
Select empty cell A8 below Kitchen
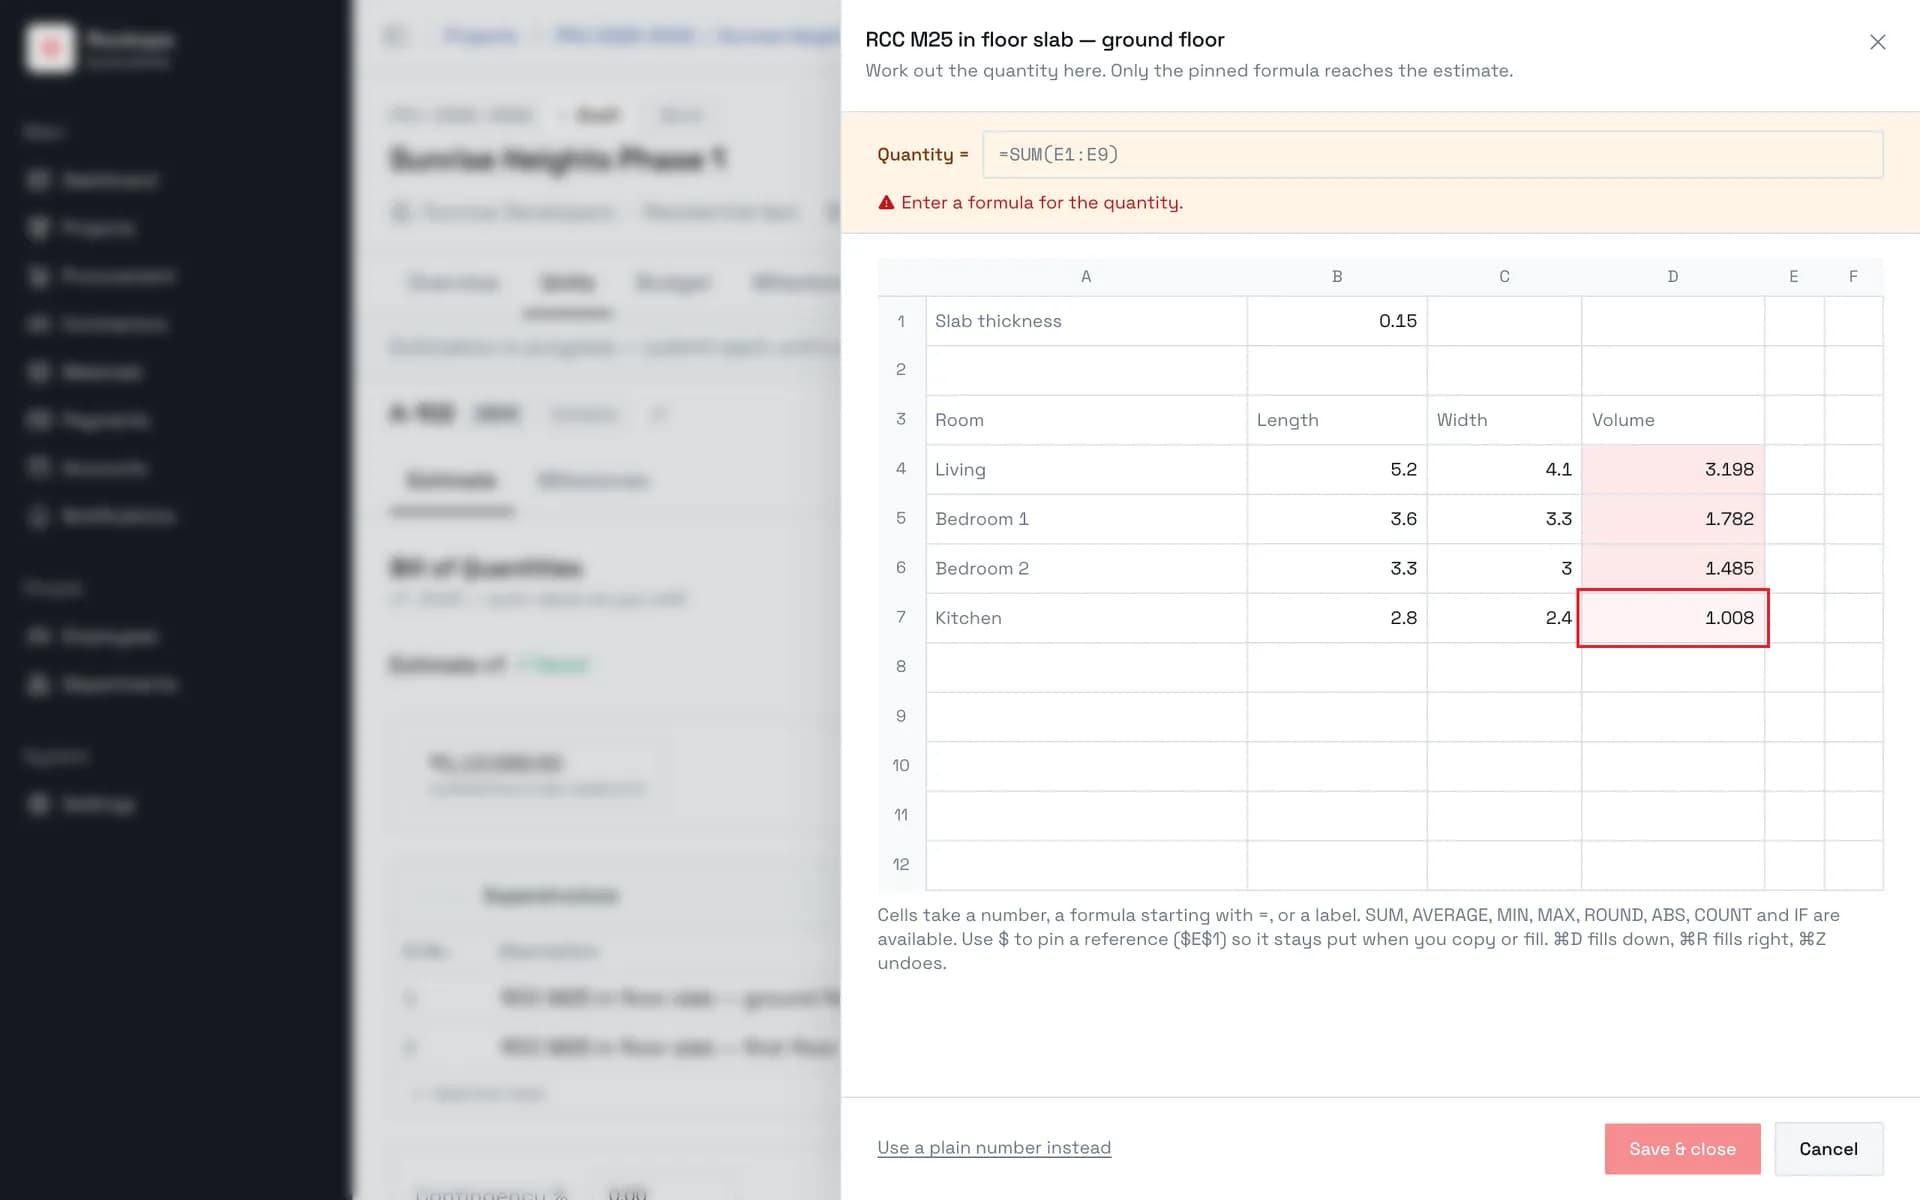[1086, 667]
